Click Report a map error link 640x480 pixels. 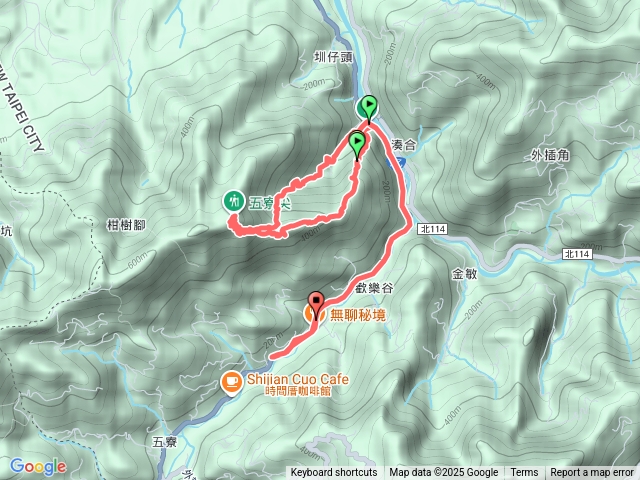(x=592, y=473)
